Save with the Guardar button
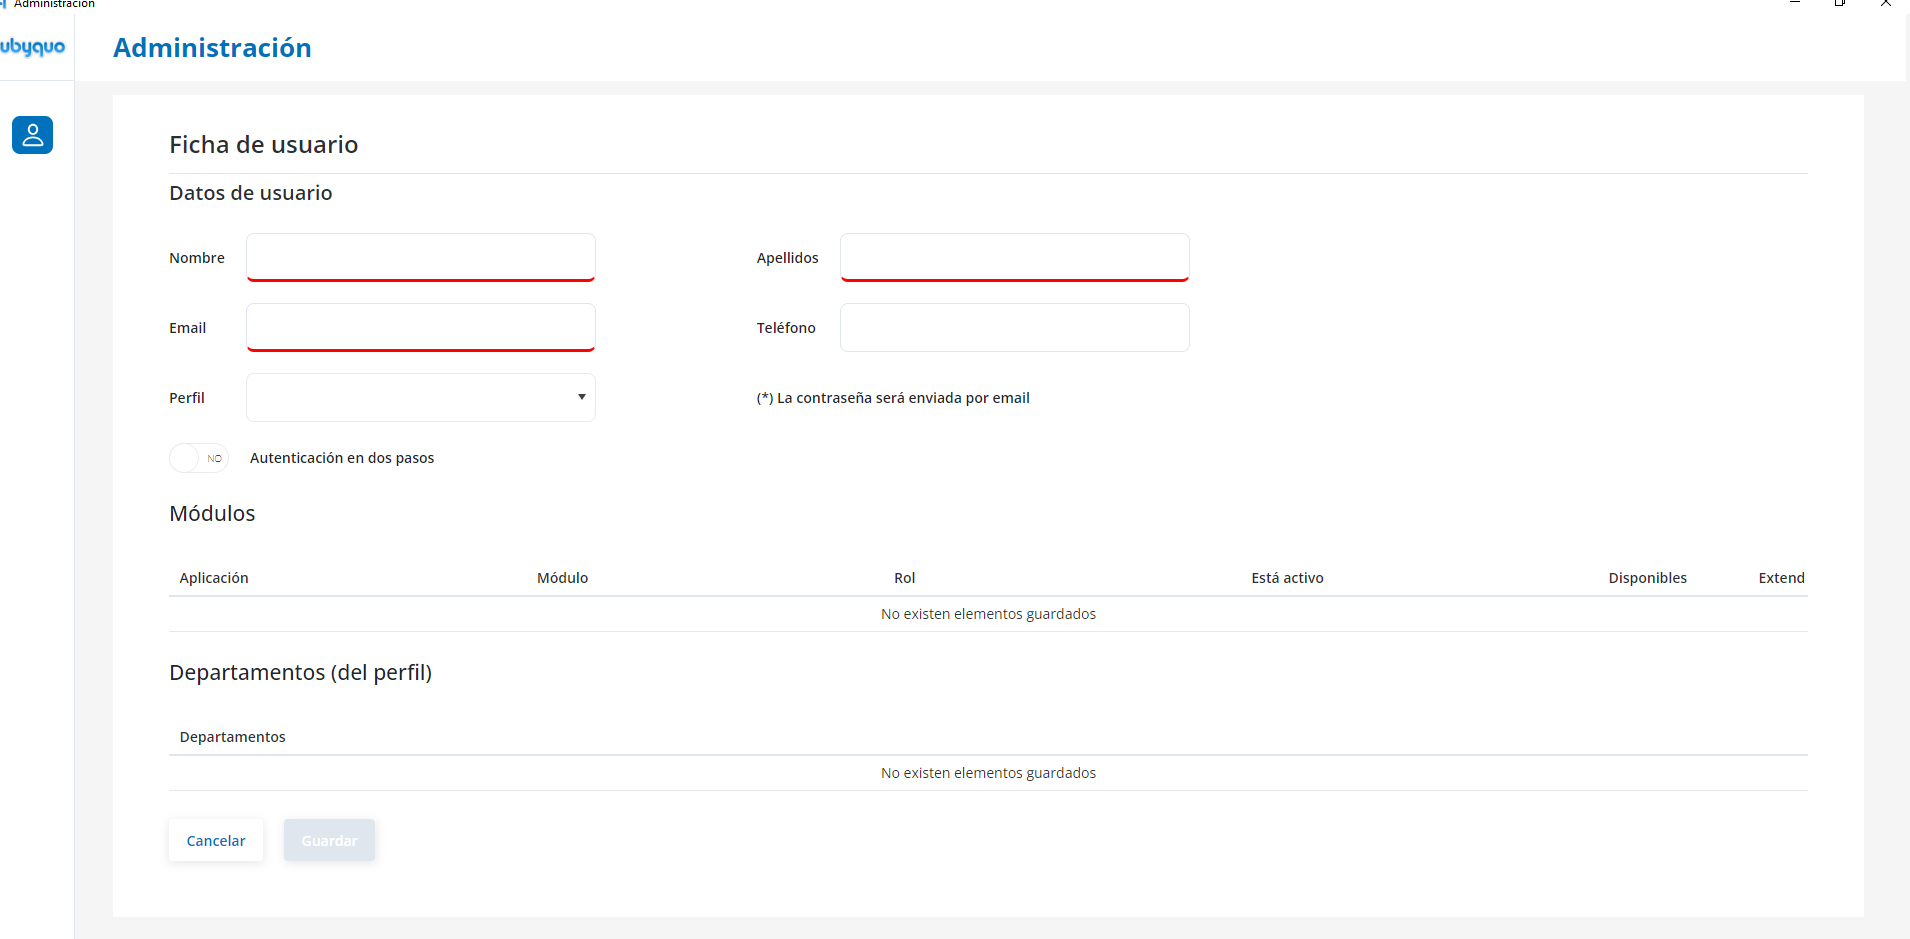 (329, 840)
